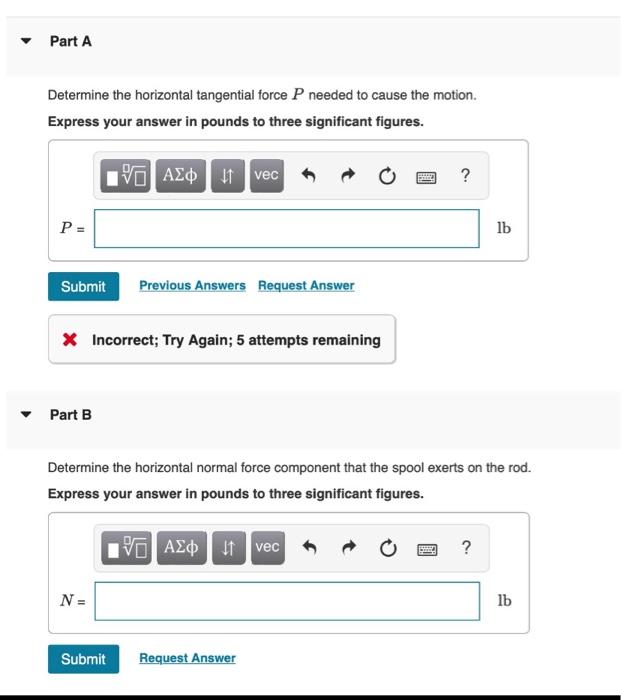Viewport: 621px width, 700px height.
Task: Click the P answer input field
Action: [287, 229]
